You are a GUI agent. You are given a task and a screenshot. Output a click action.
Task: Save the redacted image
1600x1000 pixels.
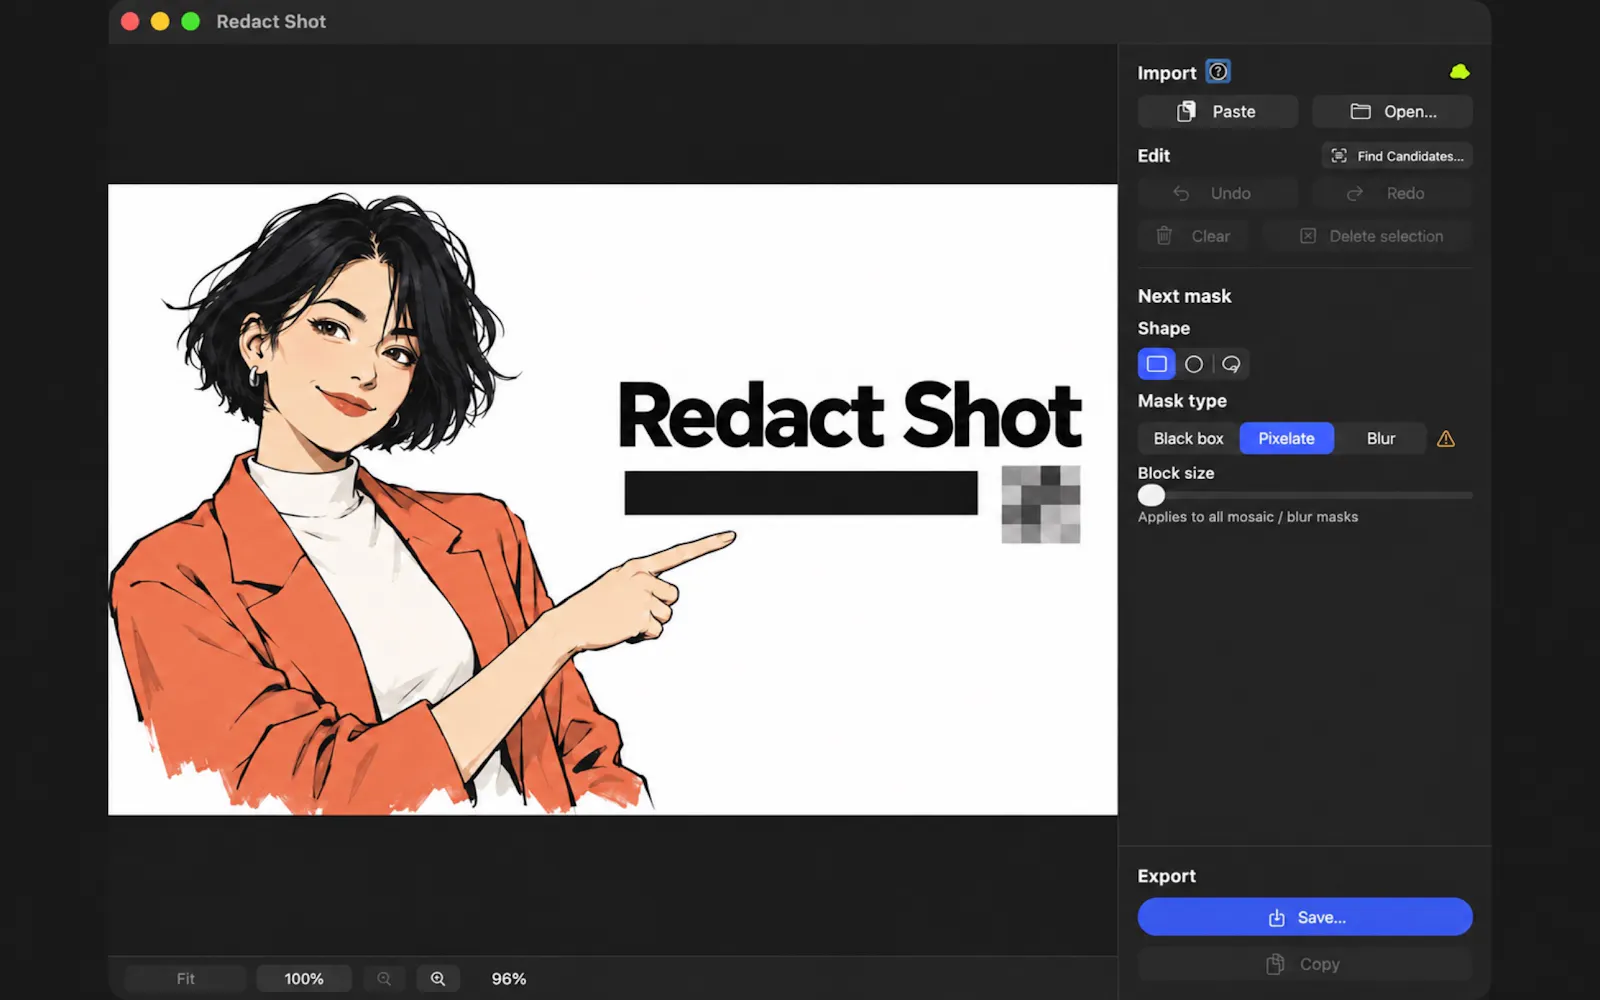pos(1305,917)
